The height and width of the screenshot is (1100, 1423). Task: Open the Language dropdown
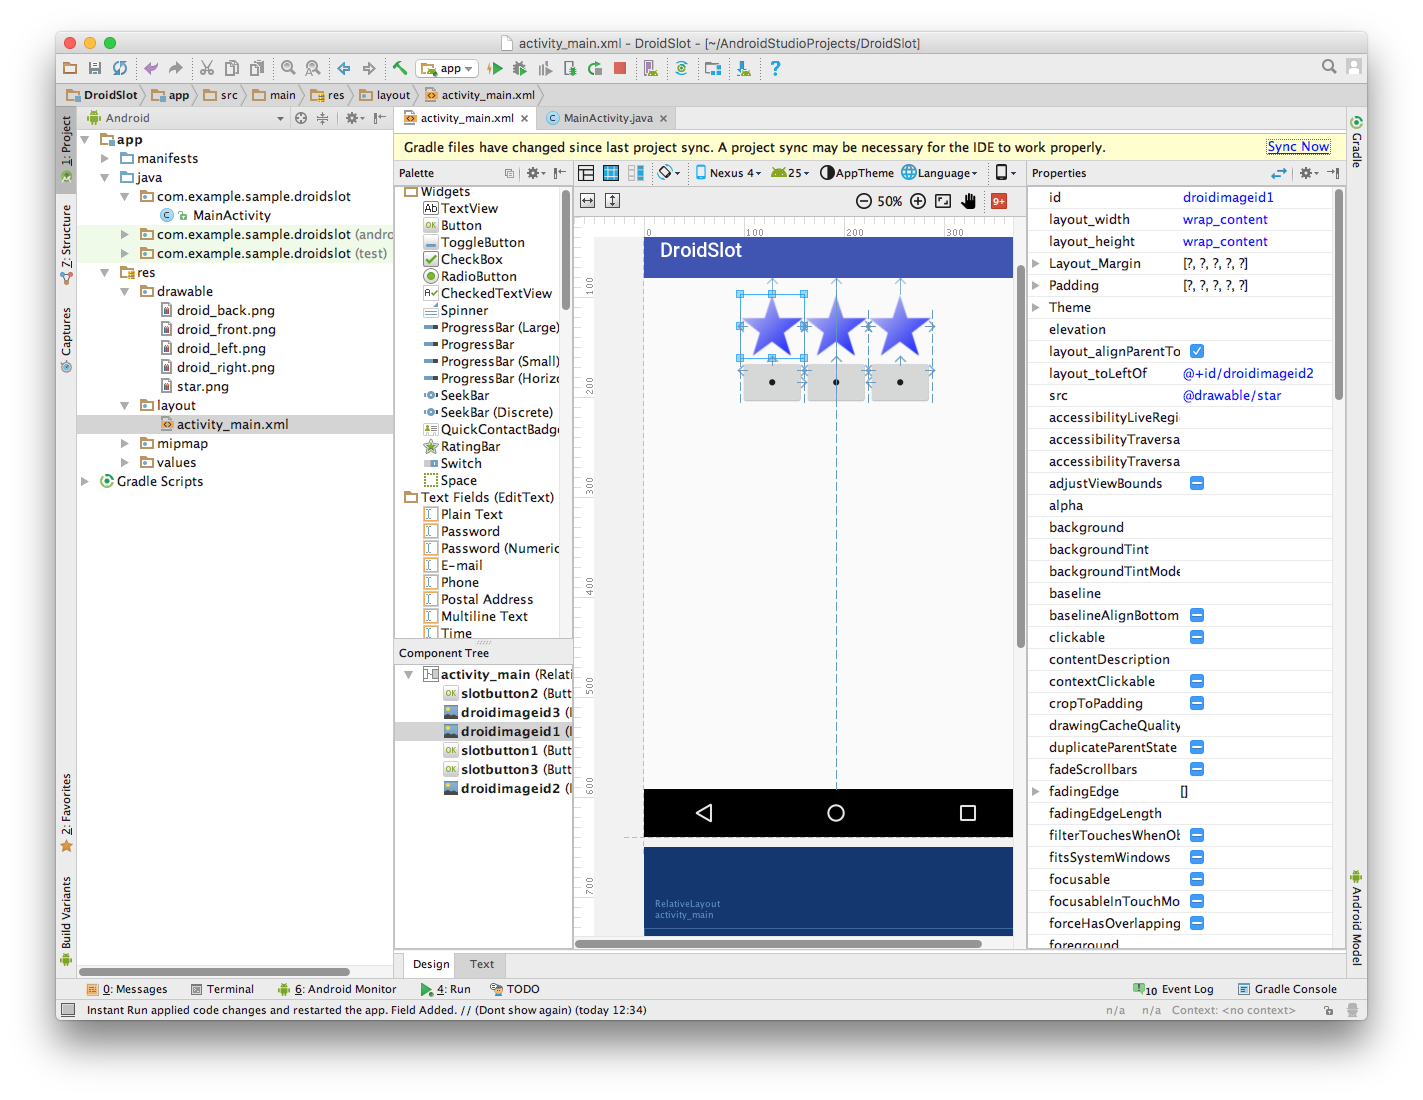940,173
